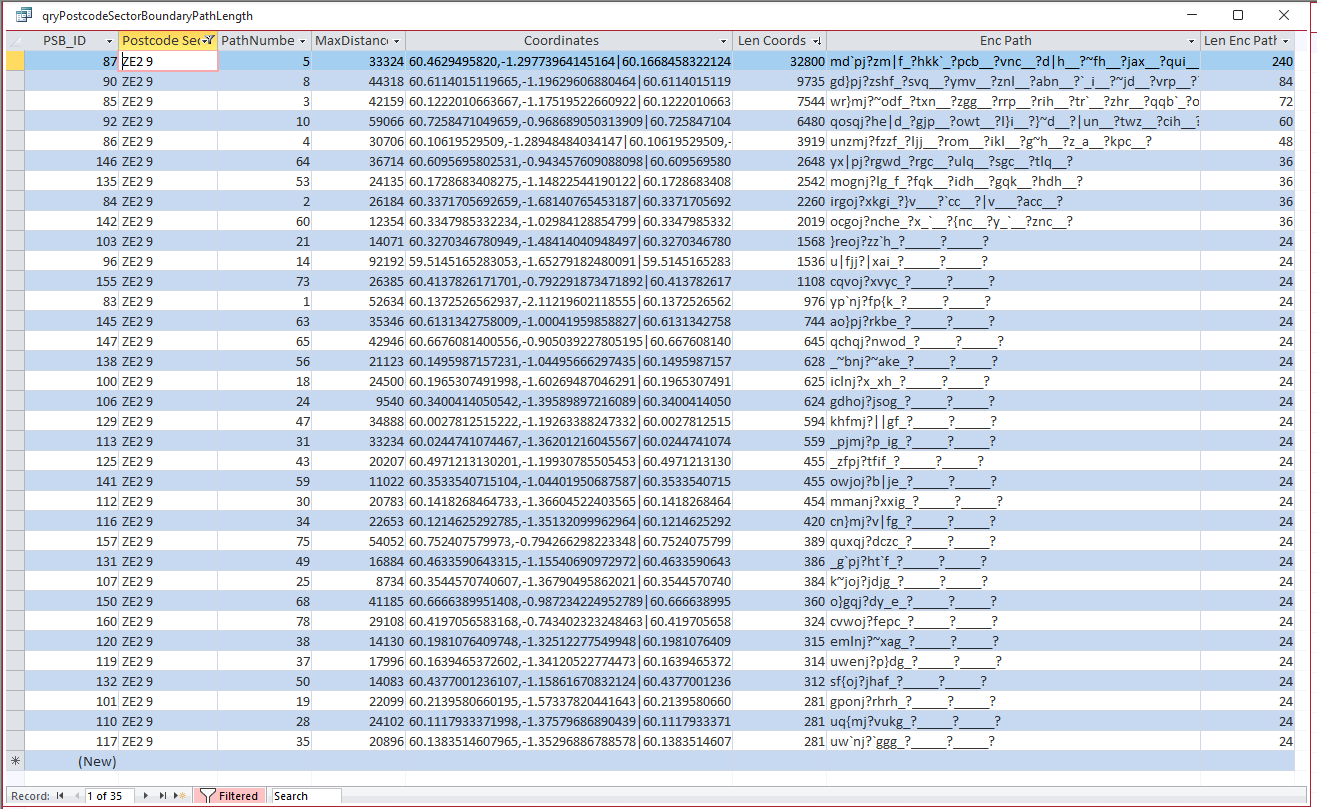The height and width of the screenshot is (809, 1317).
Task: Click Postcode Sector cell in PSB_ID 87 row
Action: point(168,61)
